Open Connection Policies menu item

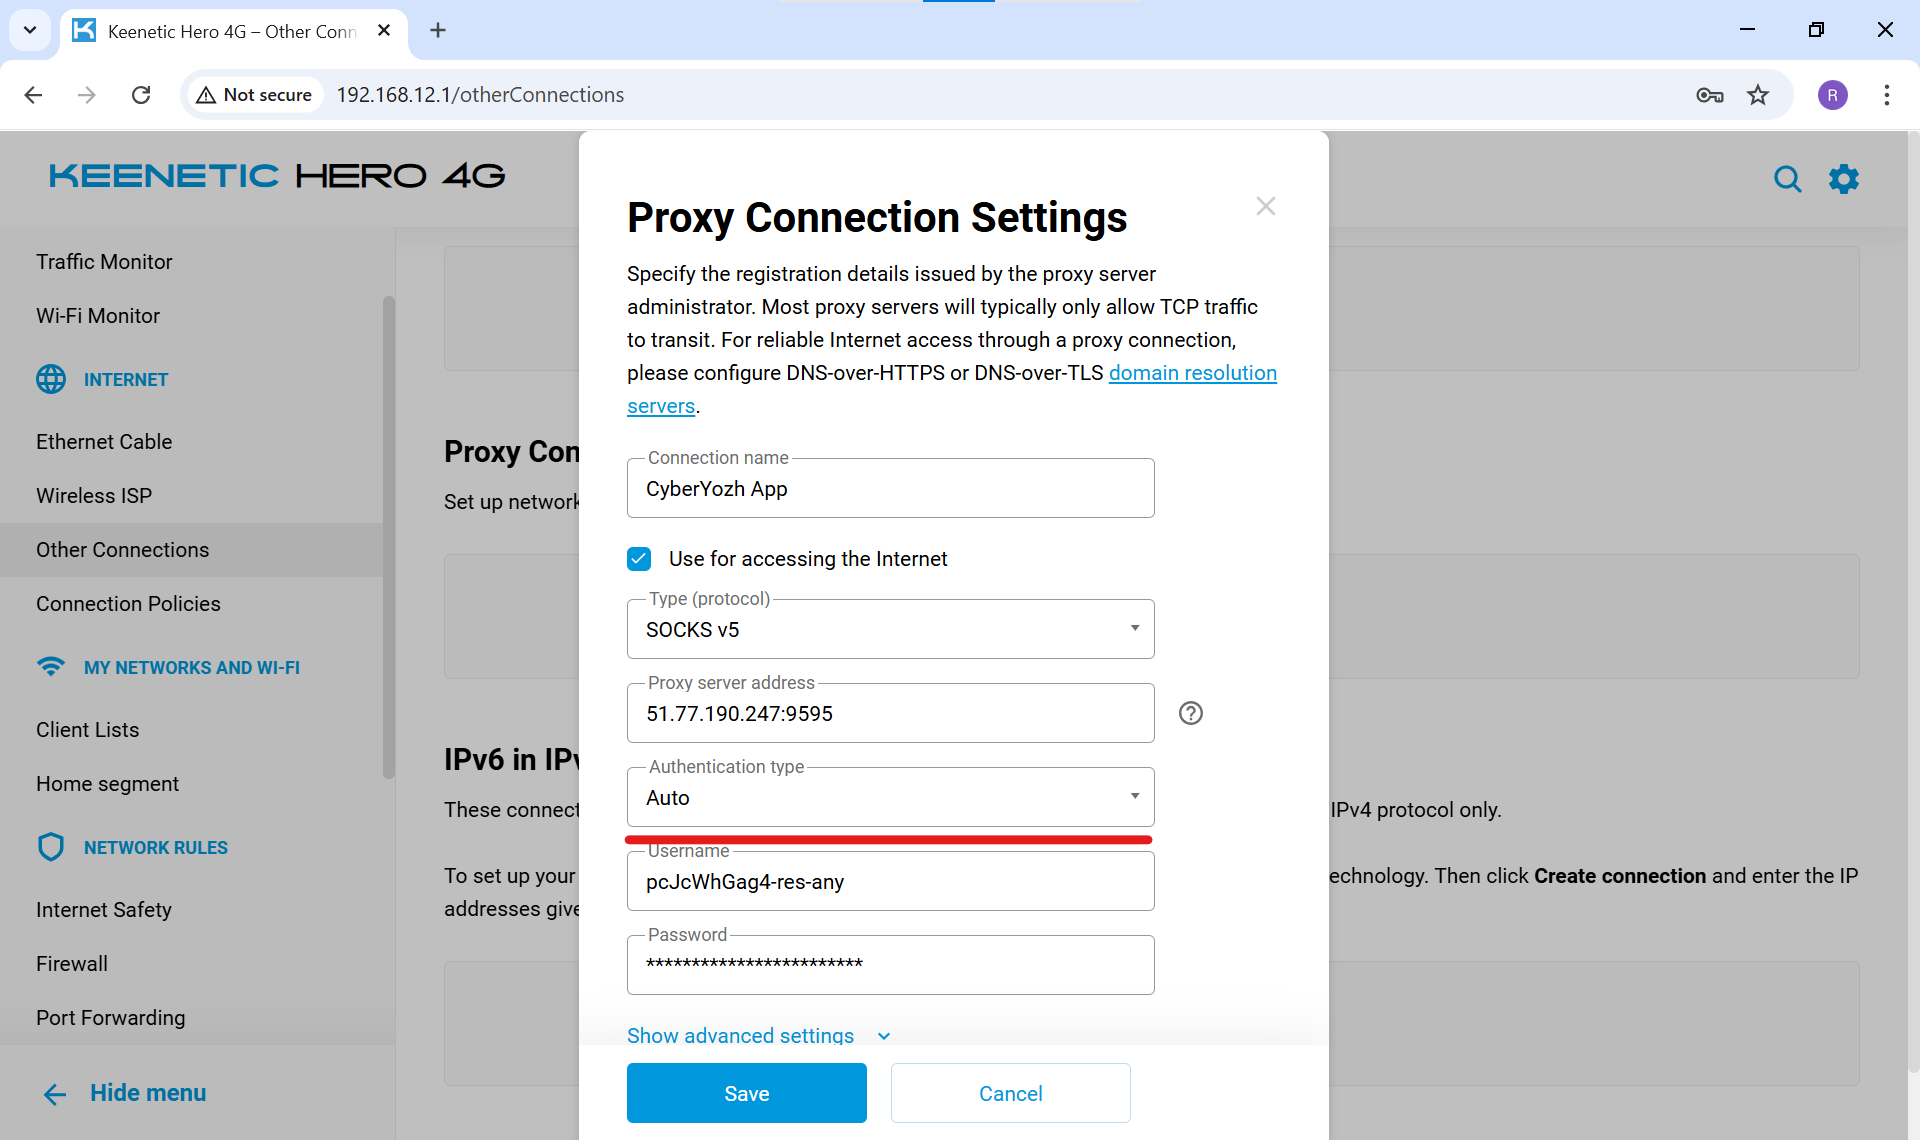128,604
